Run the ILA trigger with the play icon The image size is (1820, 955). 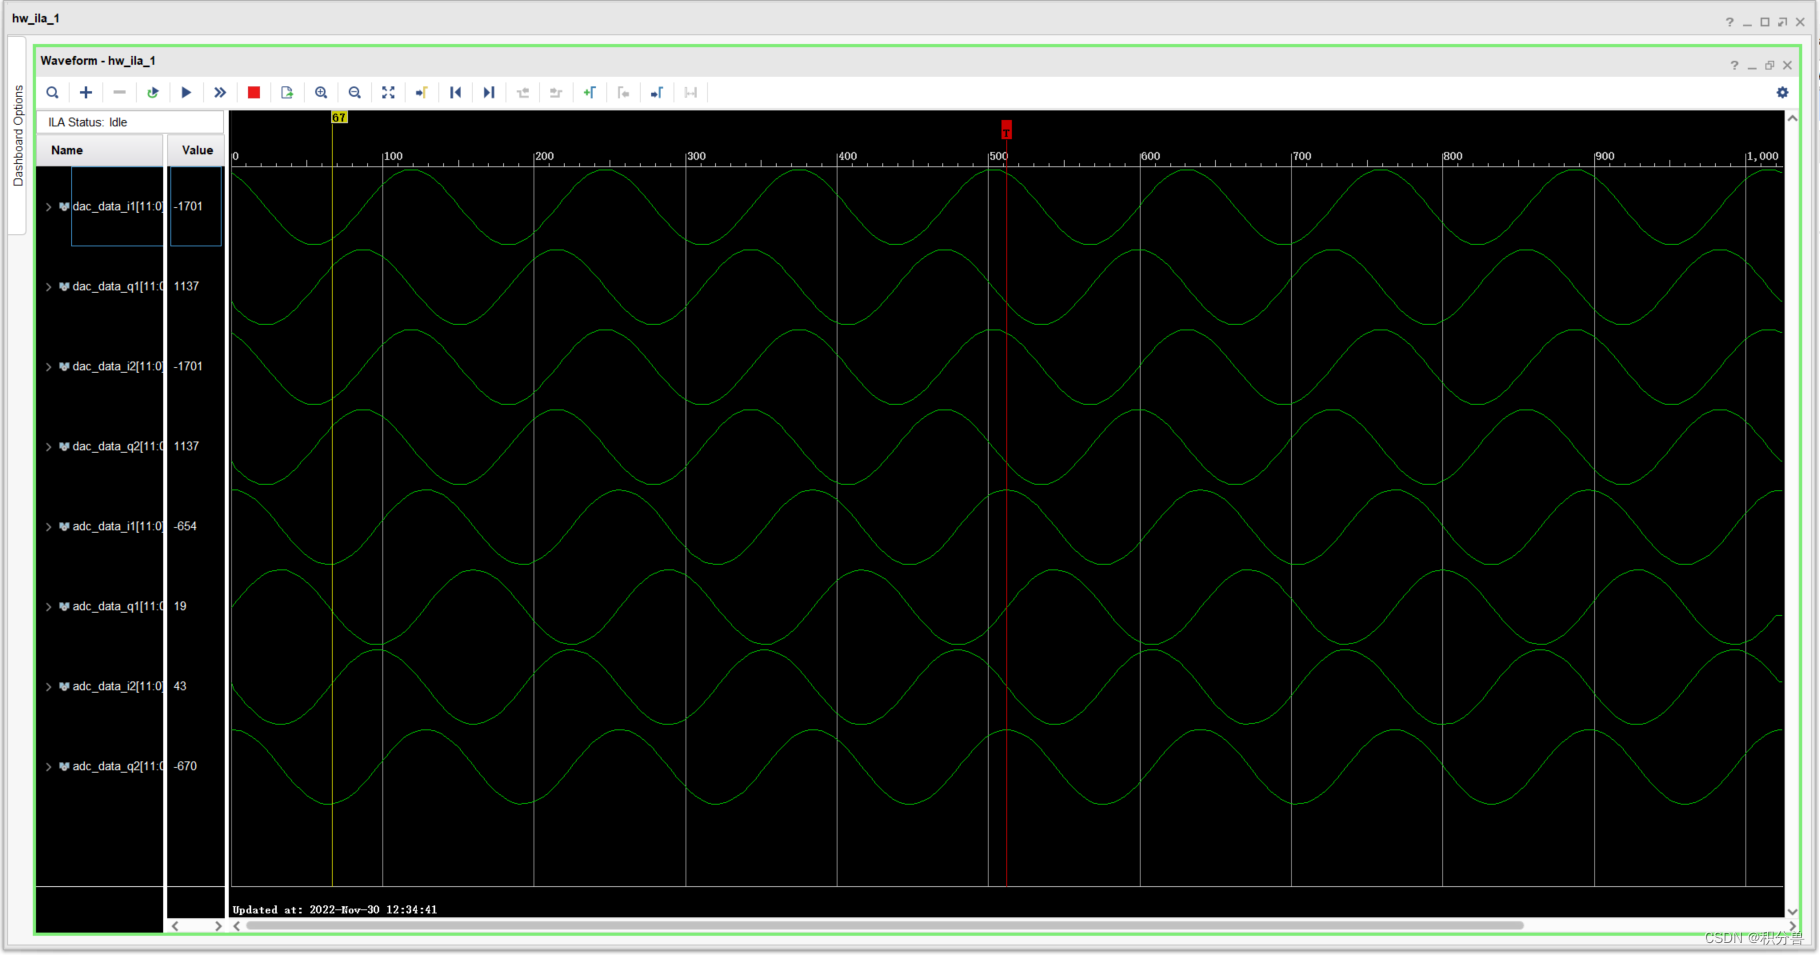[x=187, y=92]
